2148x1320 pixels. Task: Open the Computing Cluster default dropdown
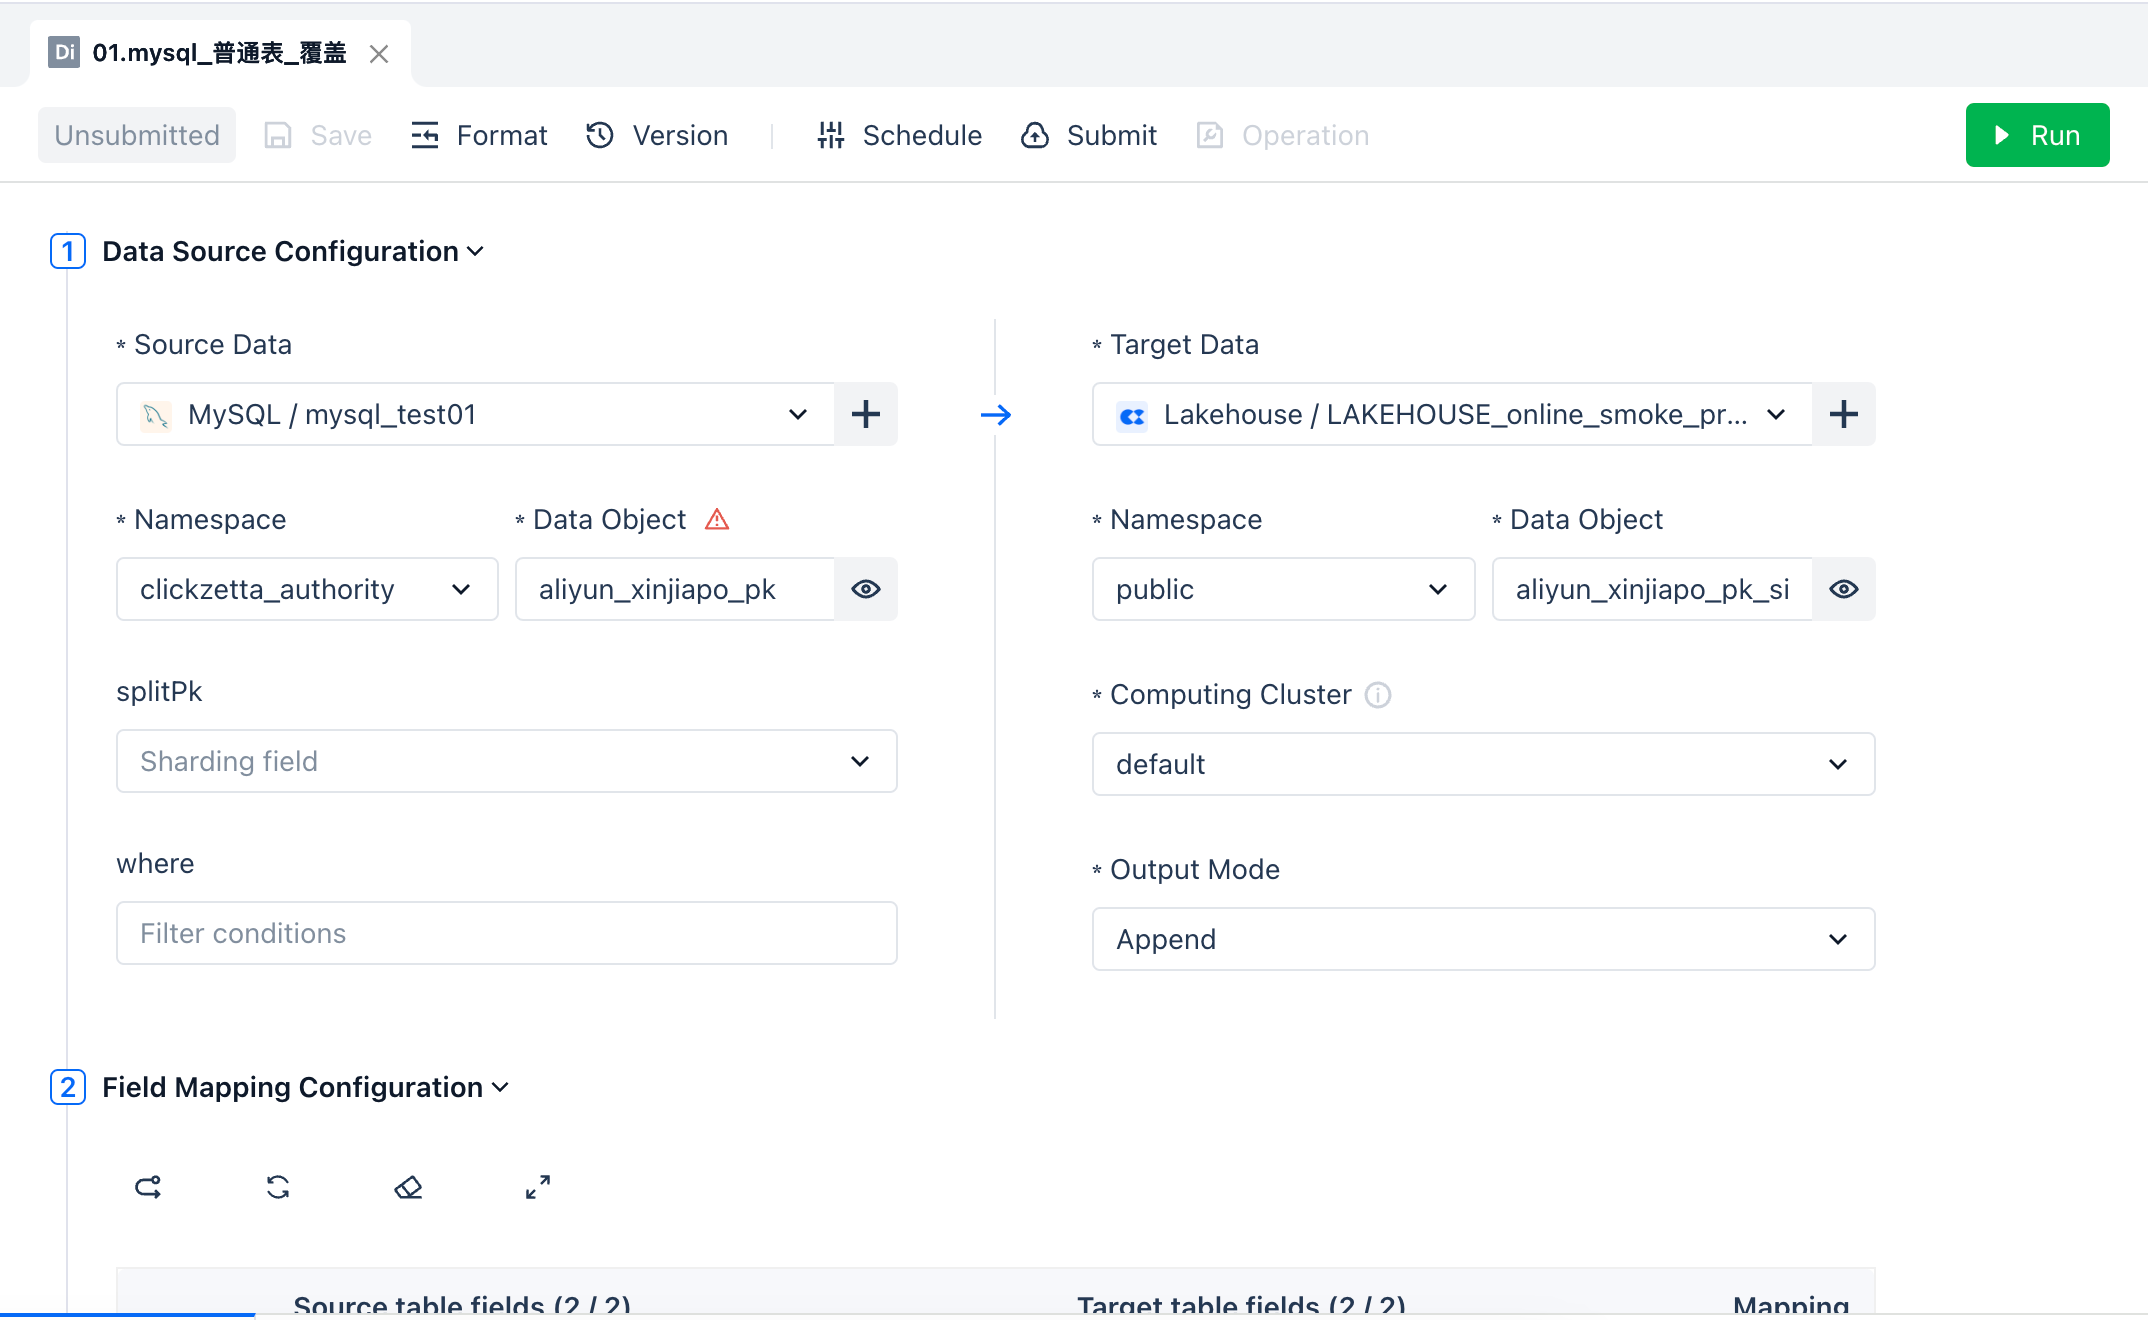click(x=1482, y=764)
